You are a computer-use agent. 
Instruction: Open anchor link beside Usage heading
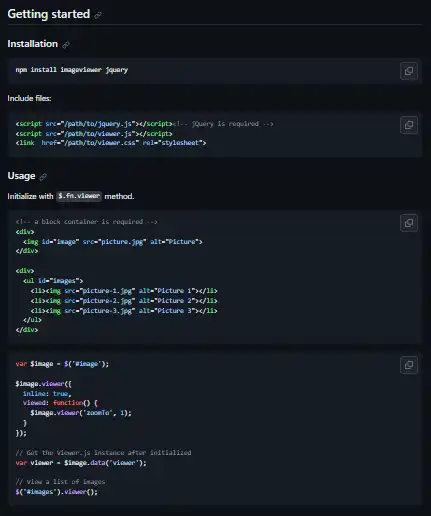[43, 177]
